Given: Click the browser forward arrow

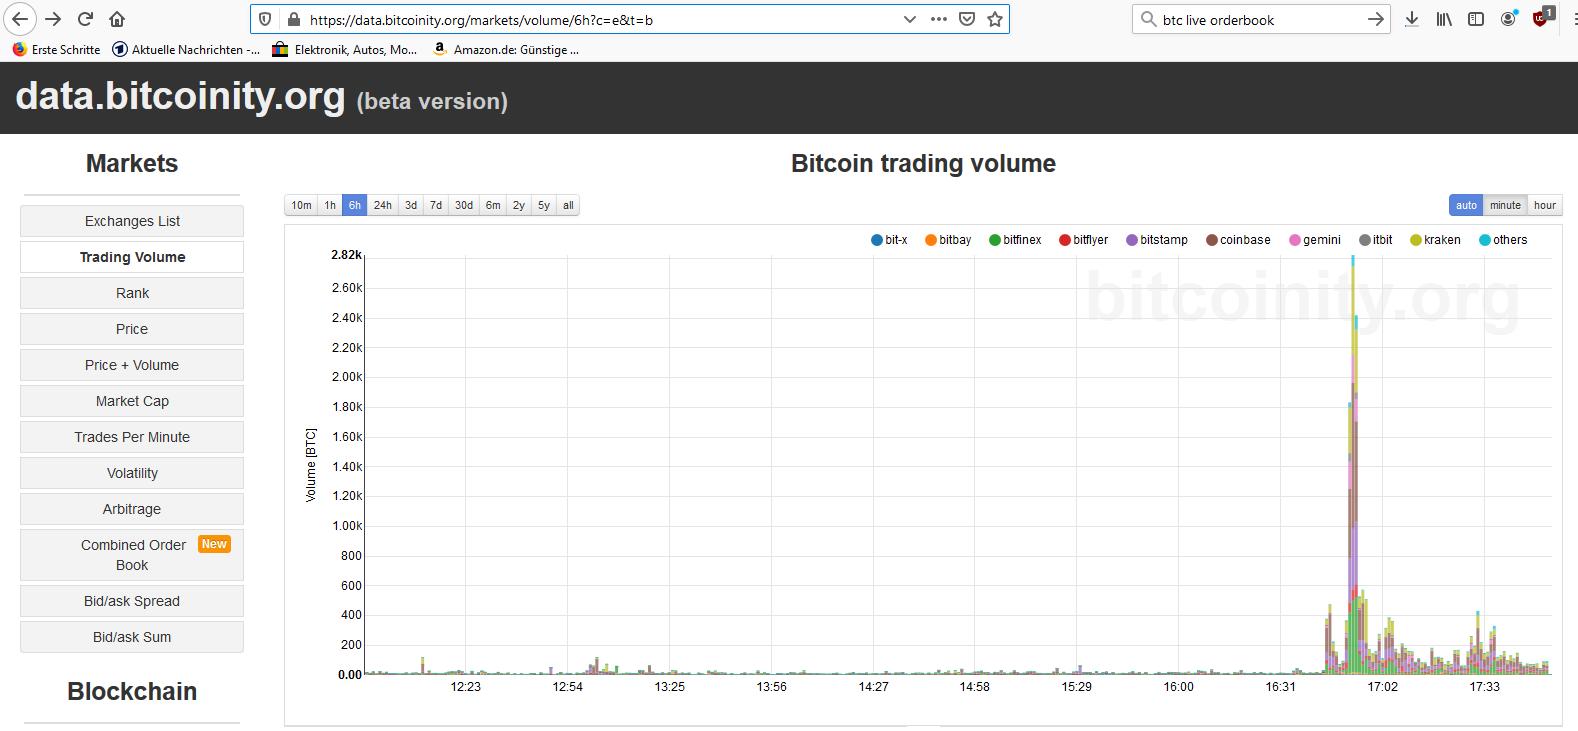Looking at the screenshot, I should pos(54,19).
